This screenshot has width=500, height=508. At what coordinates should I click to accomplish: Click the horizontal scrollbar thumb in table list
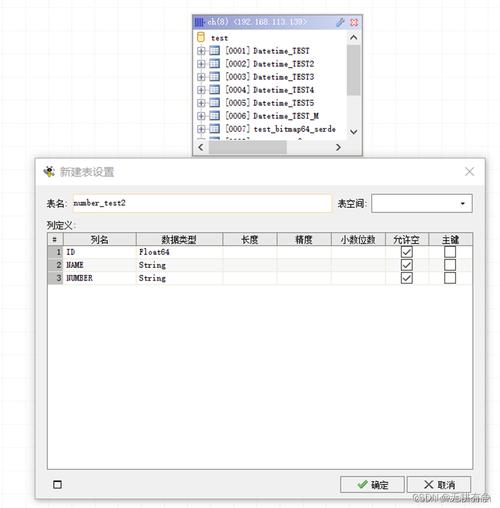pyautogui.click(x=248, y=147)
